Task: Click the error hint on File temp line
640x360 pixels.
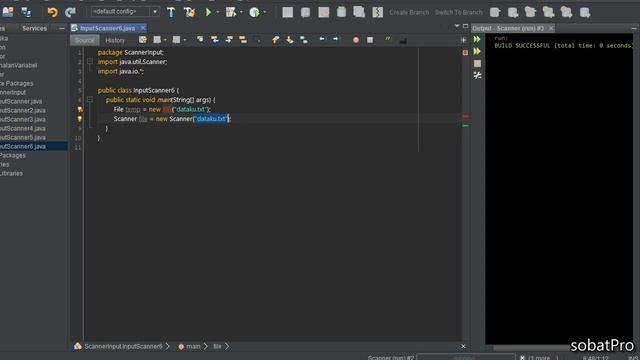Action: 80,109
